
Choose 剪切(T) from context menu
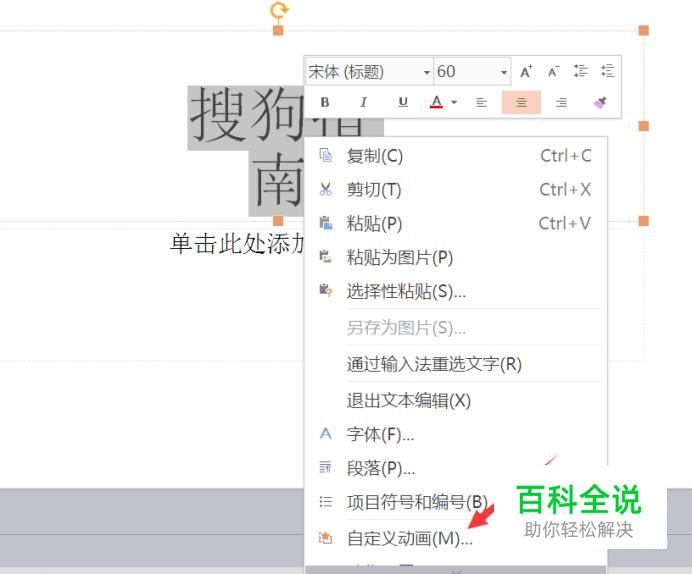coord(456,190)
